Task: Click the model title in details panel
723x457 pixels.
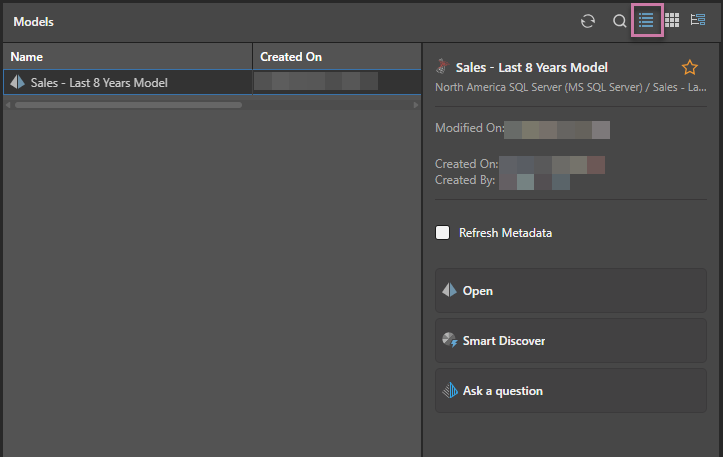Action: click(531, 68)
